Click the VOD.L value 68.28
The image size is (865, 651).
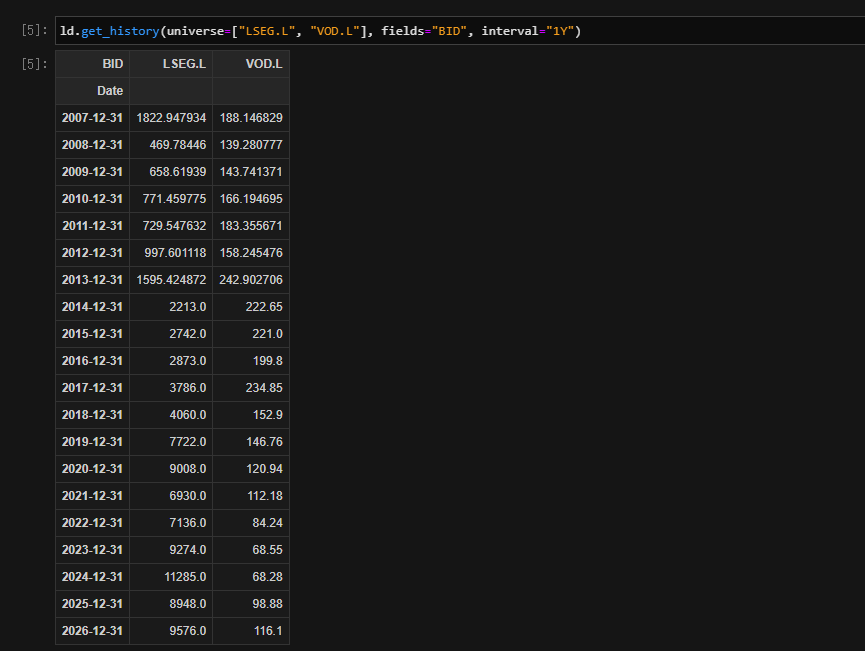[x=268, y=577]
